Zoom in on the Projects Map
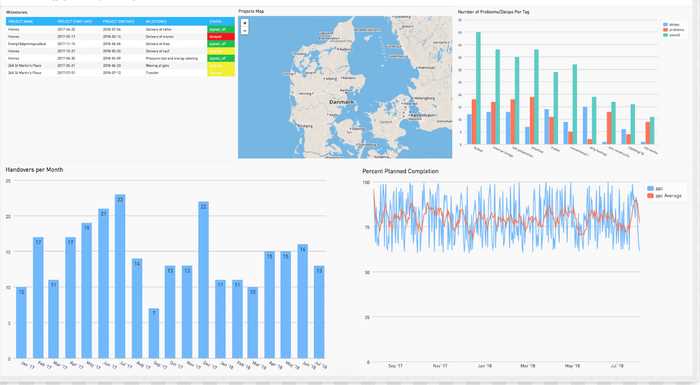 click(244, 23)
